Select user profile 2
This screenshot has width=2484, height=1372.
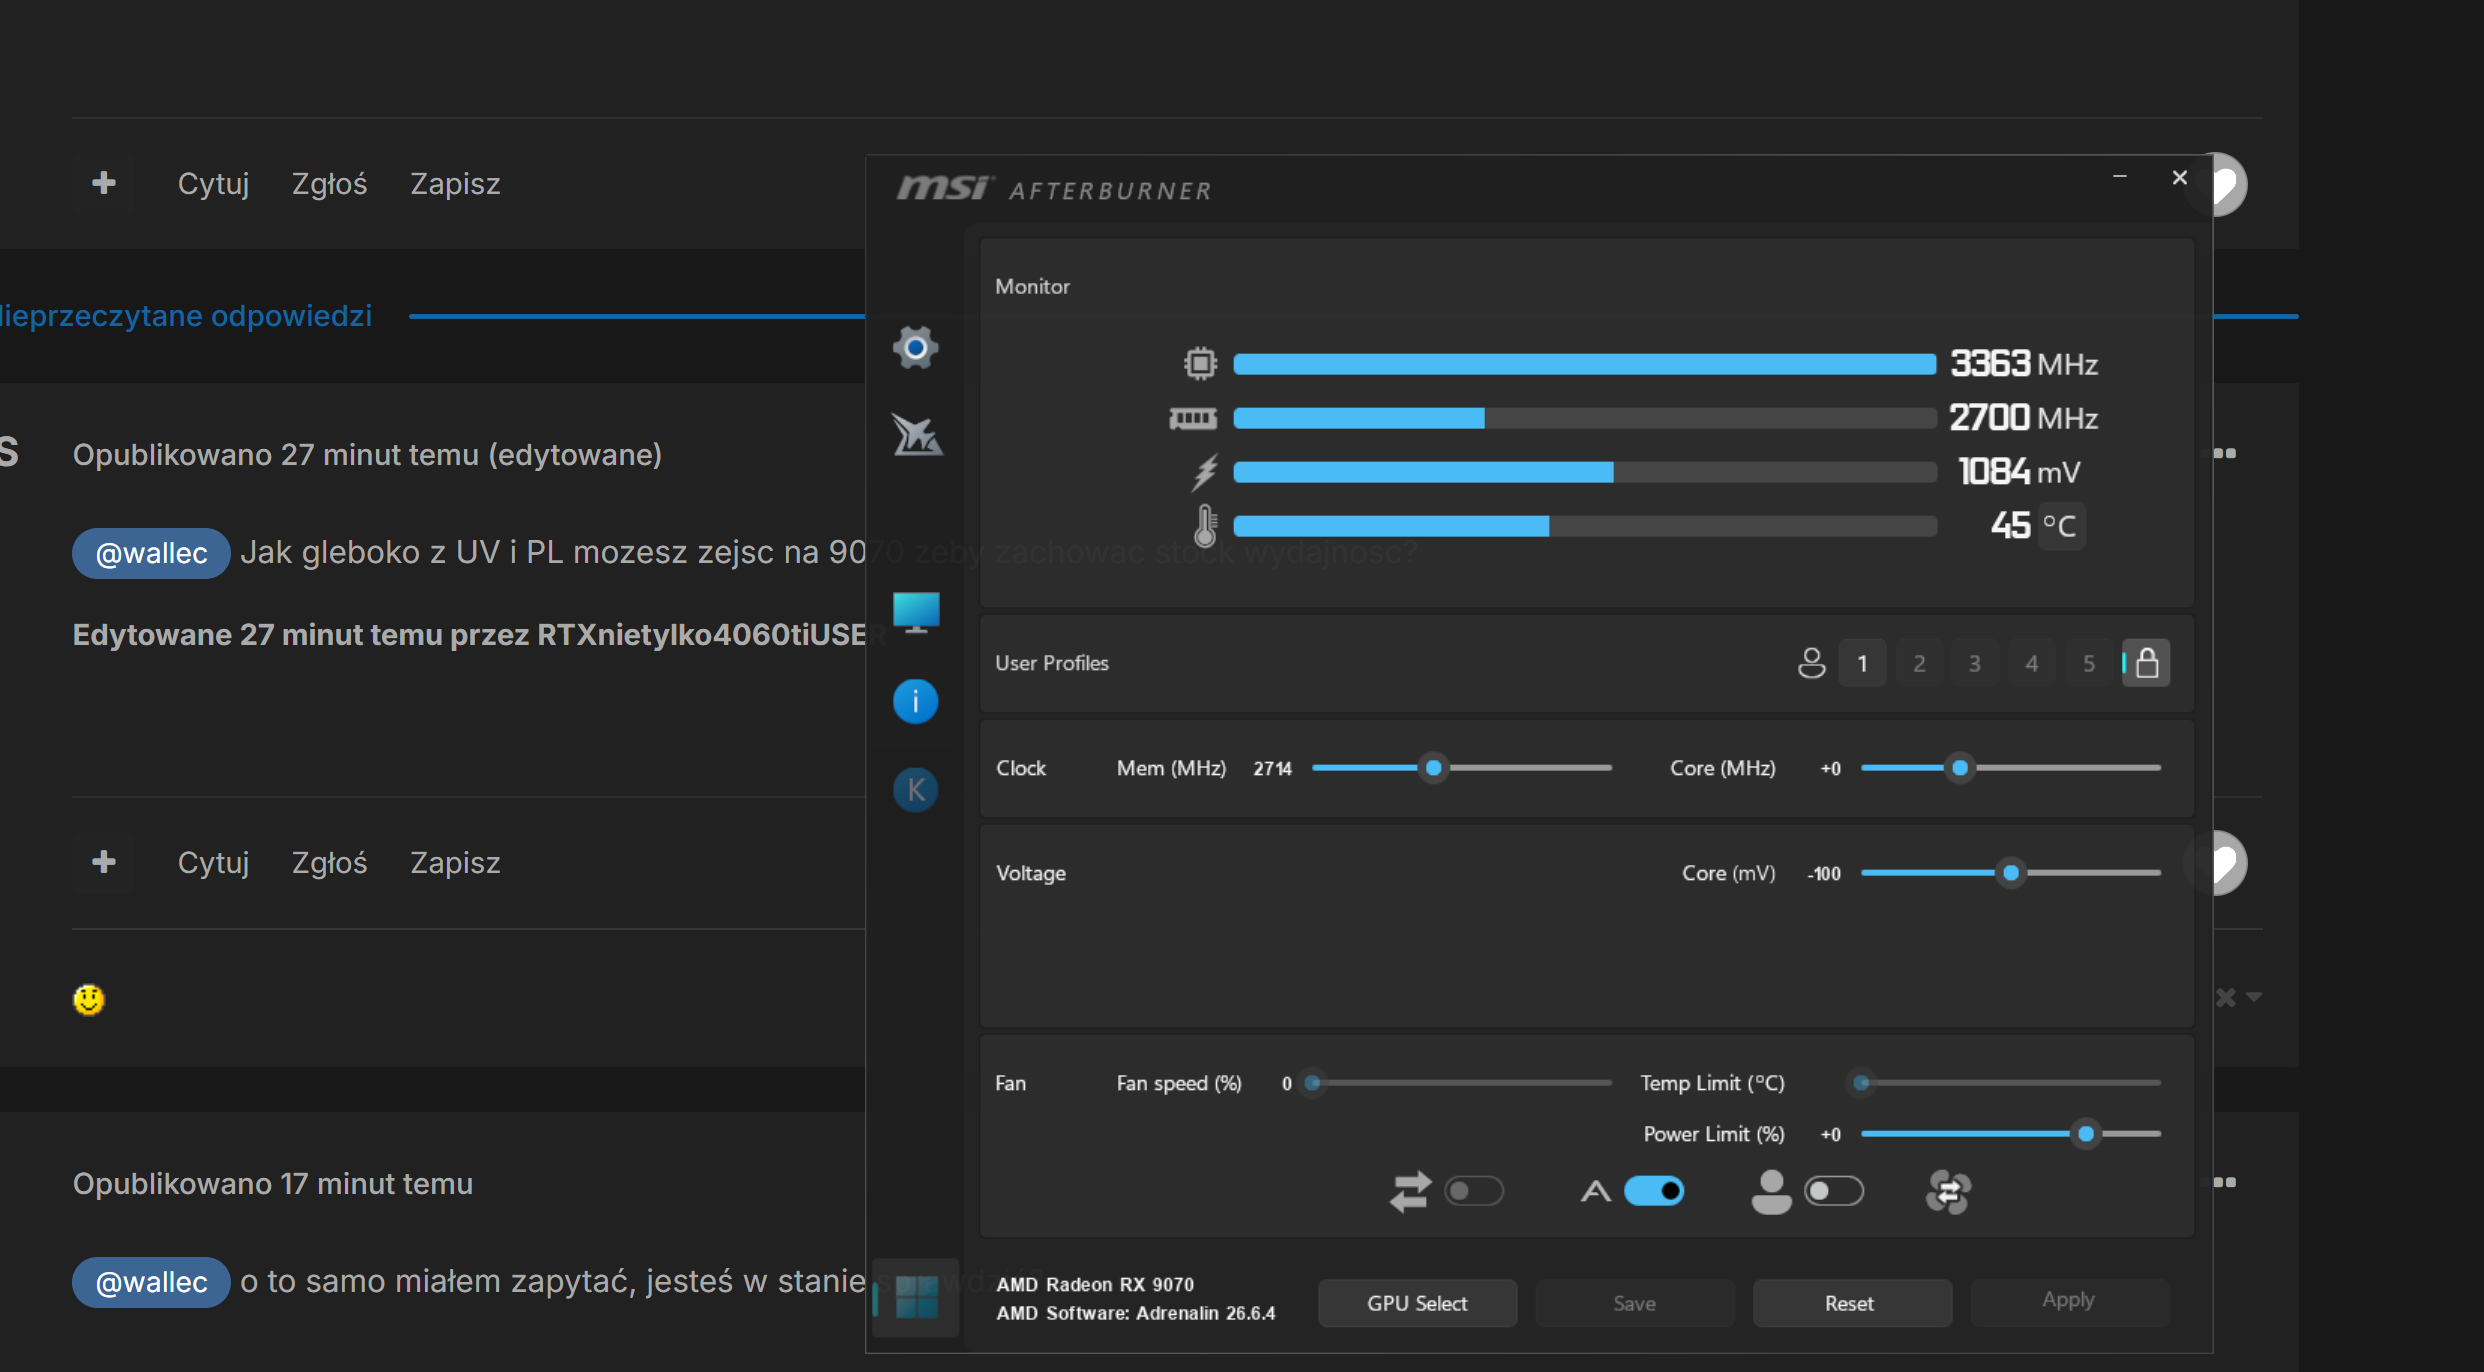1919,663
